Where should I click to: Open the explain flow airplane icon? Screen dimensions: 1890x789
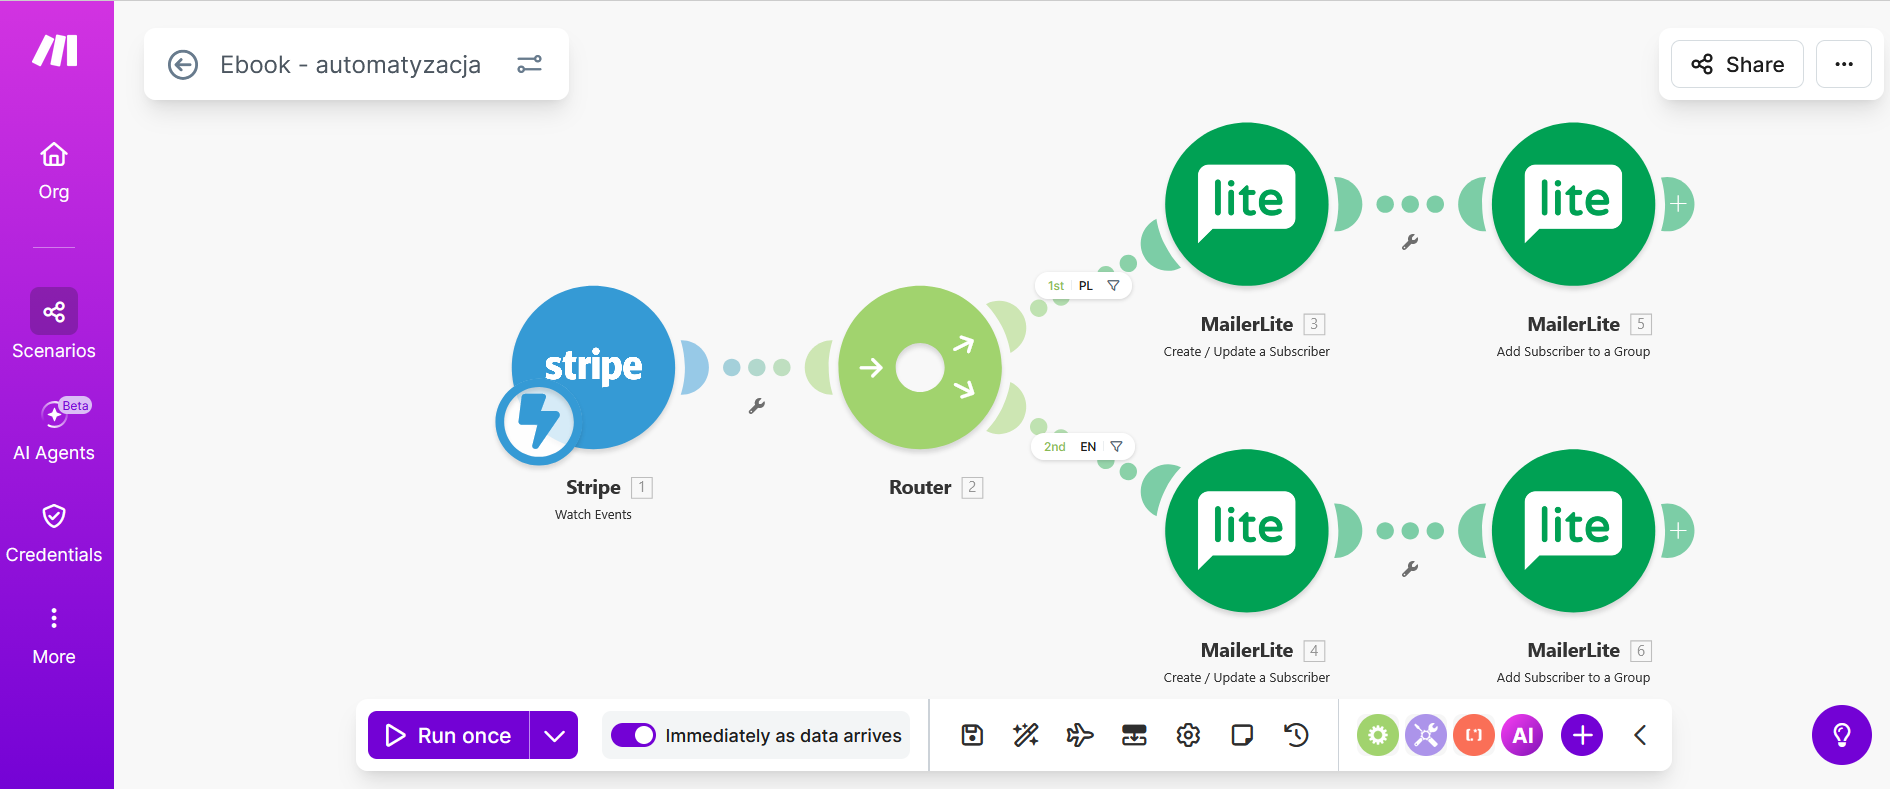(1080, 735)
